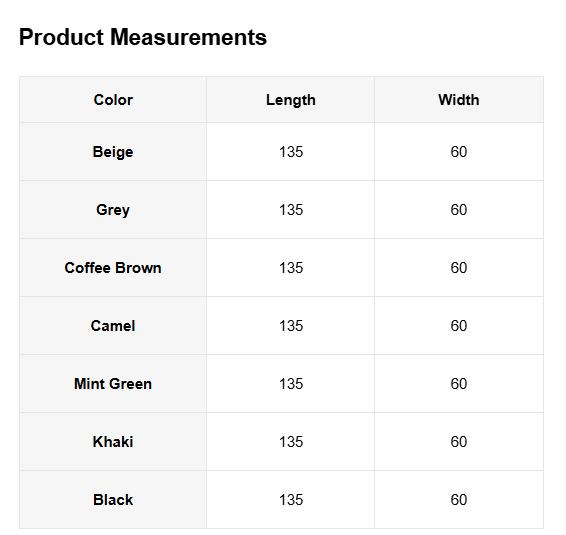Click the Grey row label
The width and height of the screenshot is (566, 535).
click(x=113, y=210)
